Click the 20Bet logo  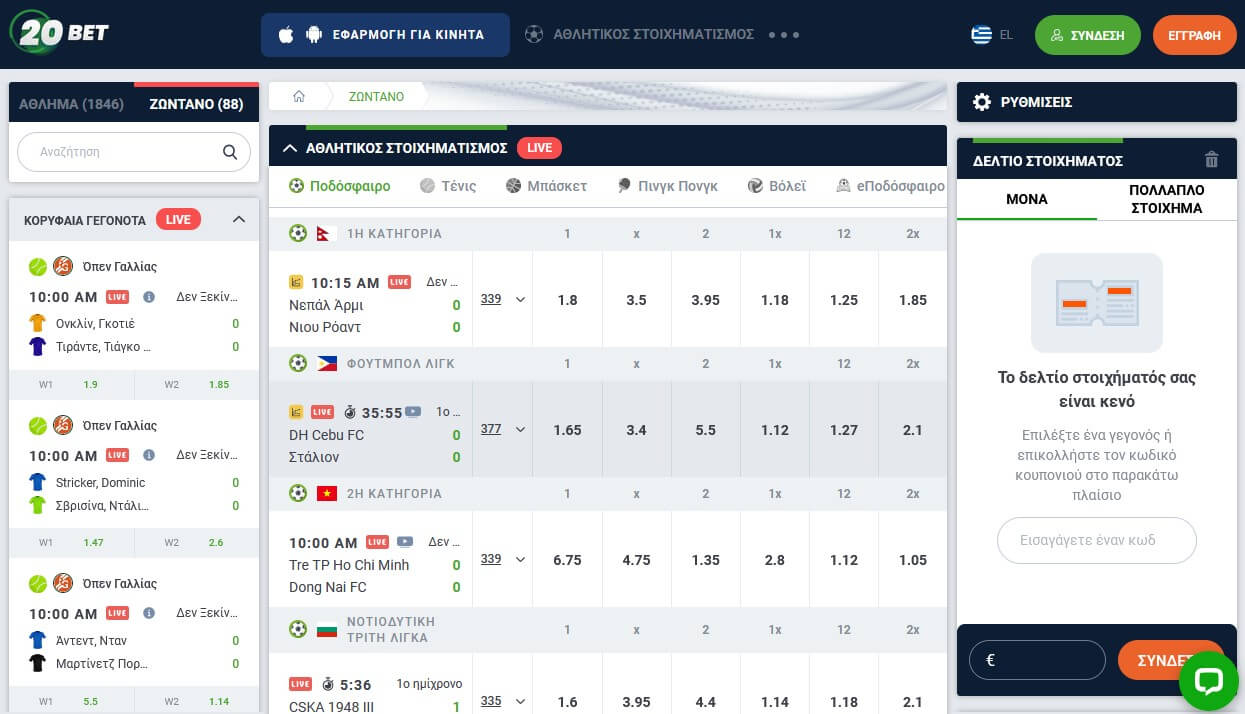click(60, 33)
